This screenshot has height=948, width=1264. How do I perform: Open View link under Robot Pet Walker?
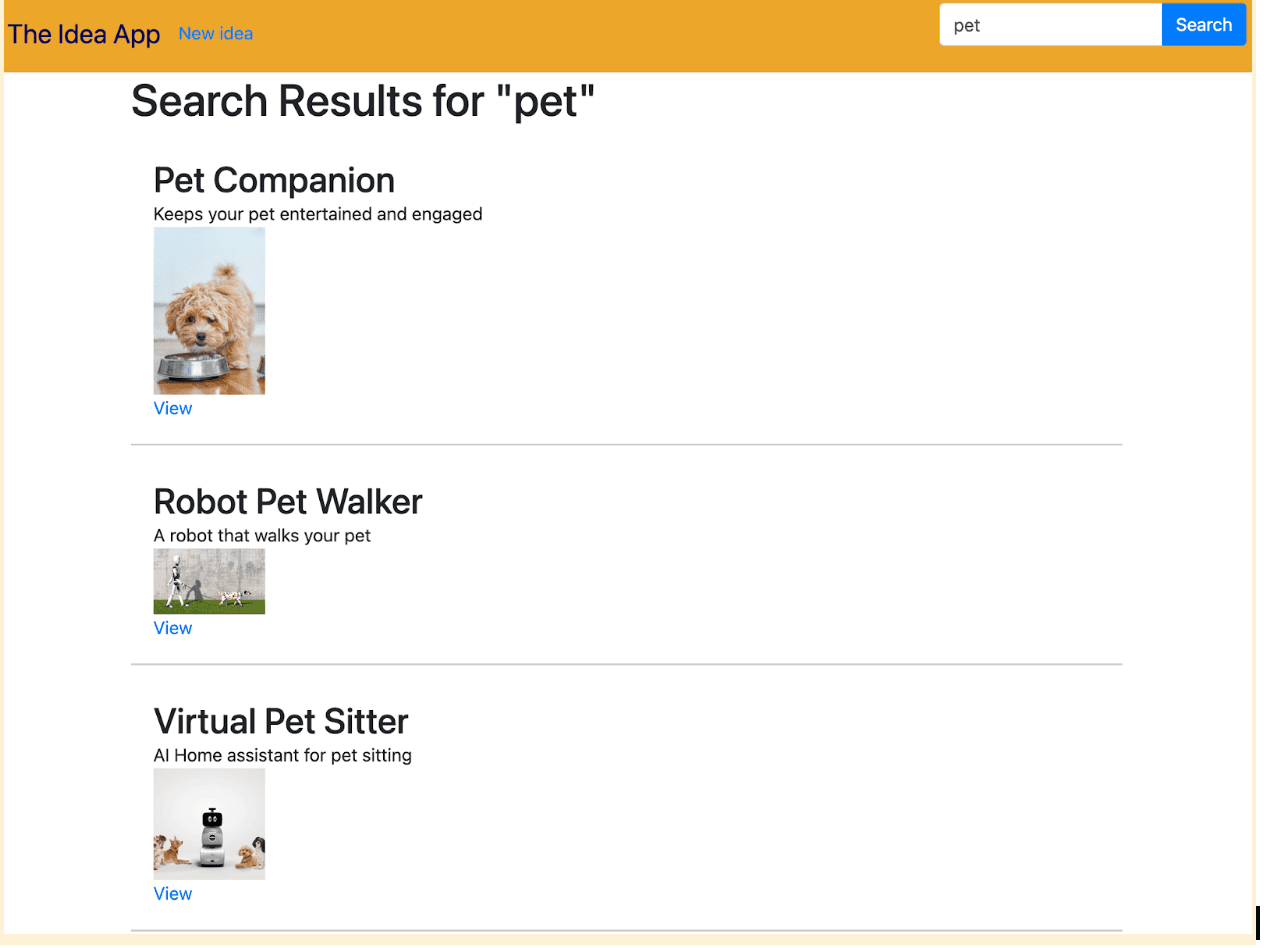point(173,629)
